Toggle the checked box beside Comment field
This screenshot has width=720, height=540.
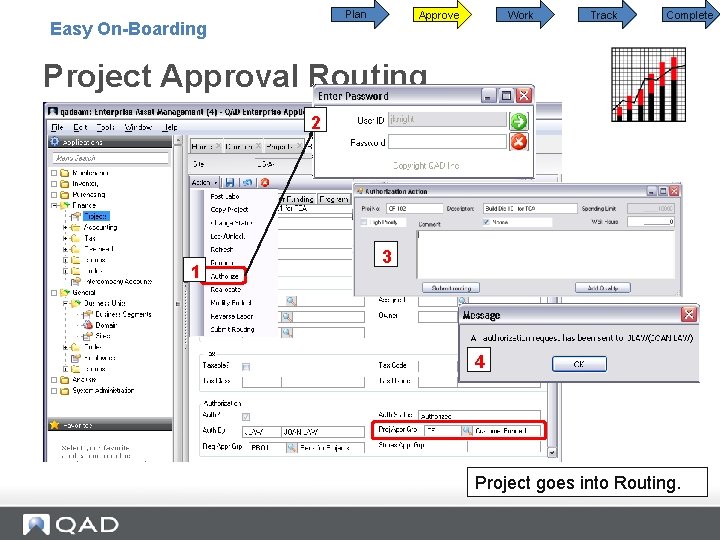pos(486,222)
